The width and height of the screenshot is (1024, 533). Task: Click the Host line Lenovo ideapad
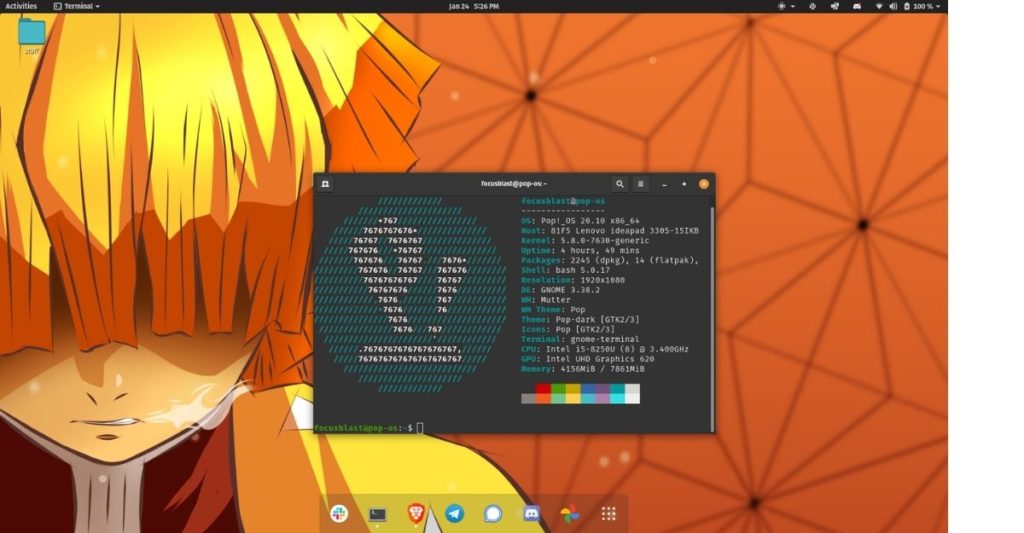pyautogui.click(x=610, y=231)
